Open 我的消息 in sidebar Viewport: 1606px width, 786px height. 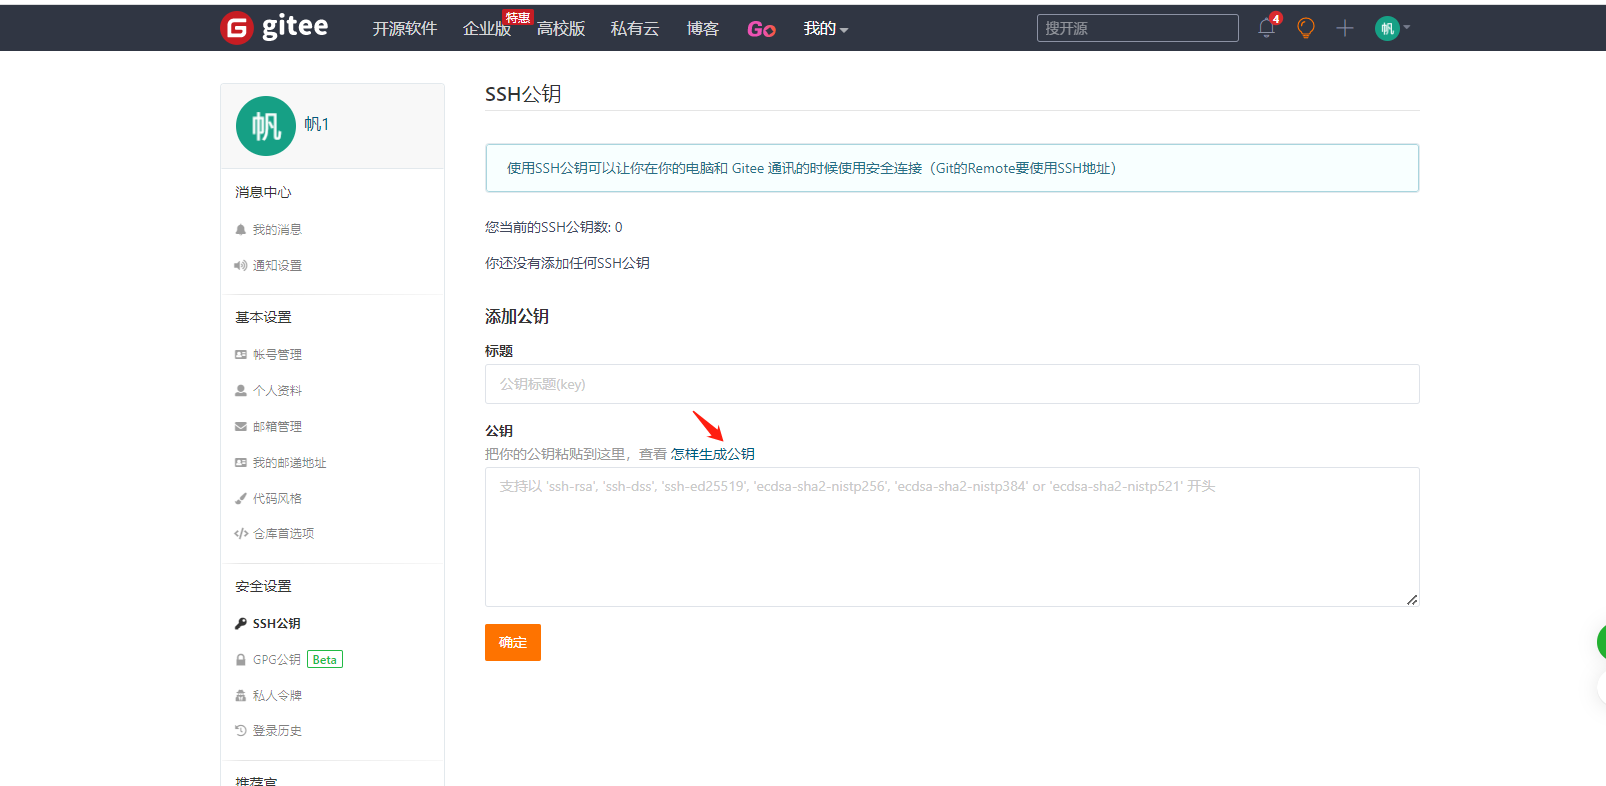pos(277,230)
